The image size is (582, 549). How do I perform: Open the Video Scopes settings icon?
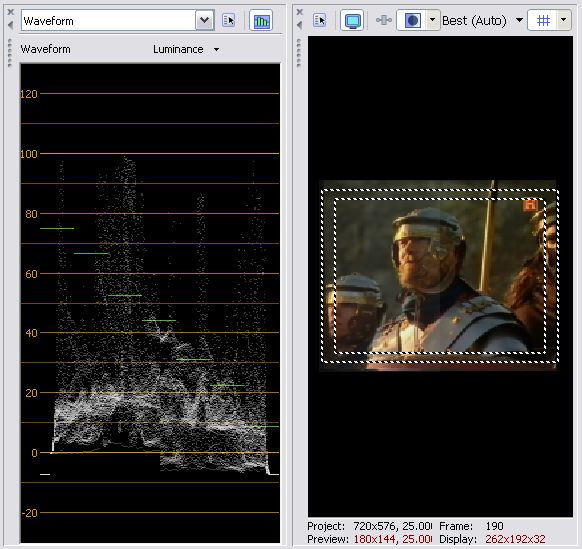click(x=229, y=20)
